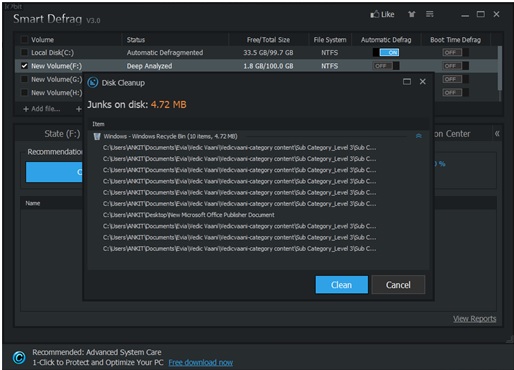This screenshot has height=370, width=514.
Task: Click the 33.5 GB/99.7 GB size cell
Action: tap(268, 52)
